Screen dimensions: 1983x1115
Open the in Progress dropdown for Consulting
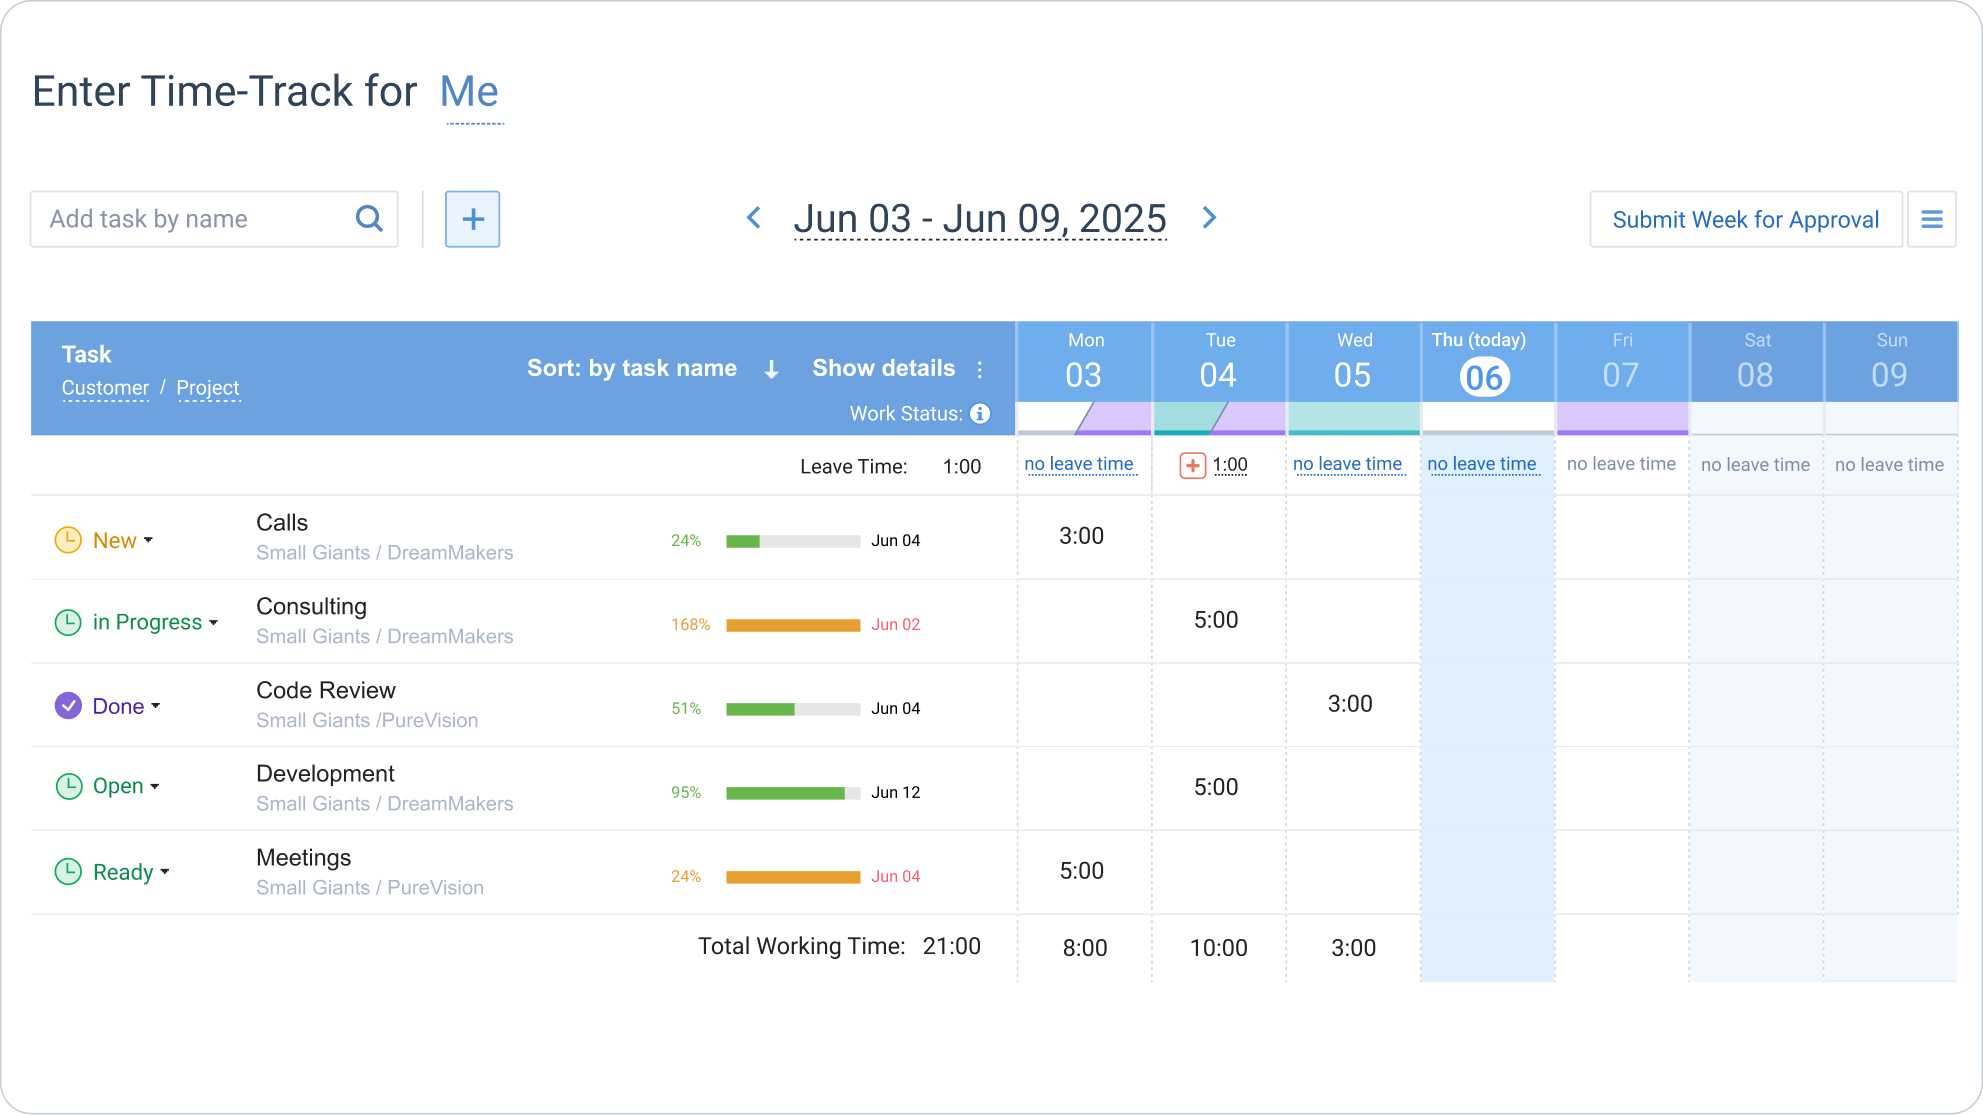pyautogui.click(x=213, y=622)
